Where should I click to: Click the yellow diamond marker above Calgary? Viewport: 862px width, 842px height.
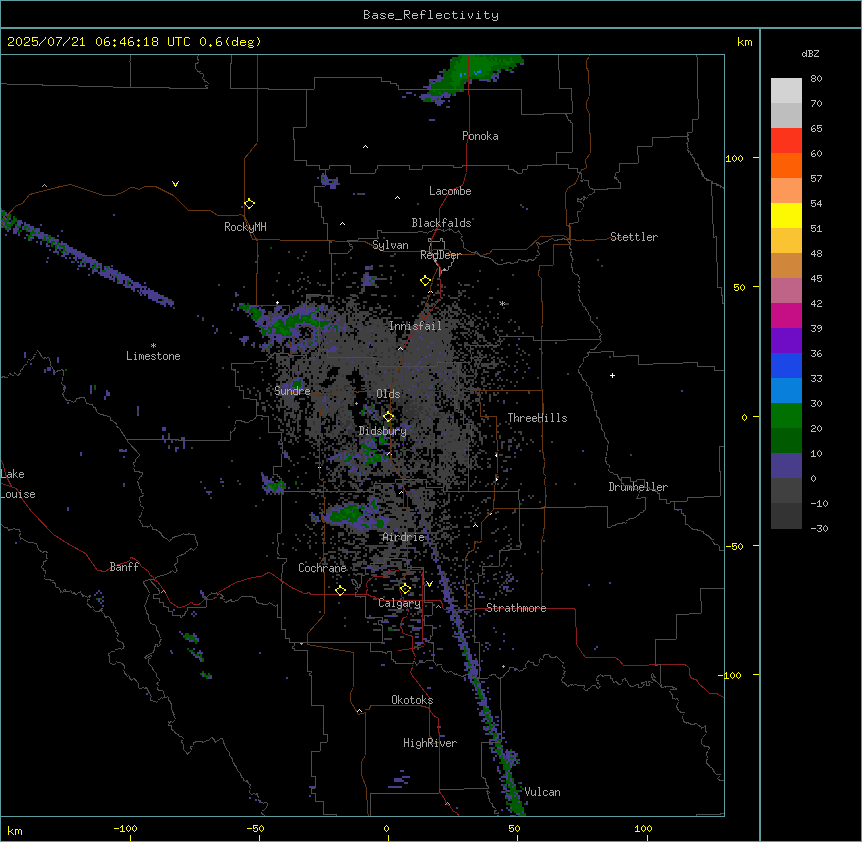405,589
